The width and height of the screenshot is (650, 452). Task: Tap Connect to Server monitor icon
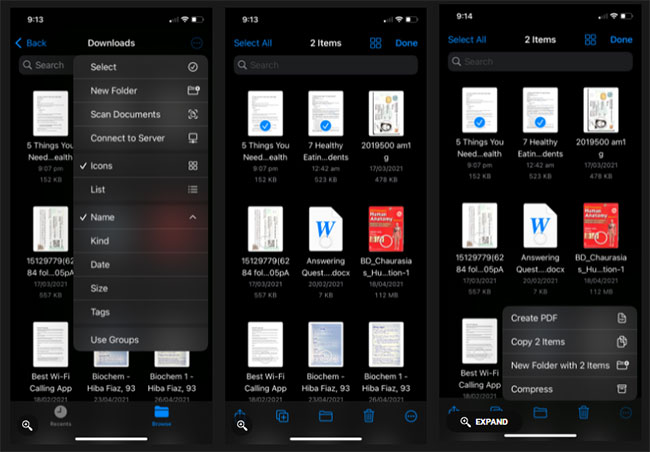[x=193, y=138]
